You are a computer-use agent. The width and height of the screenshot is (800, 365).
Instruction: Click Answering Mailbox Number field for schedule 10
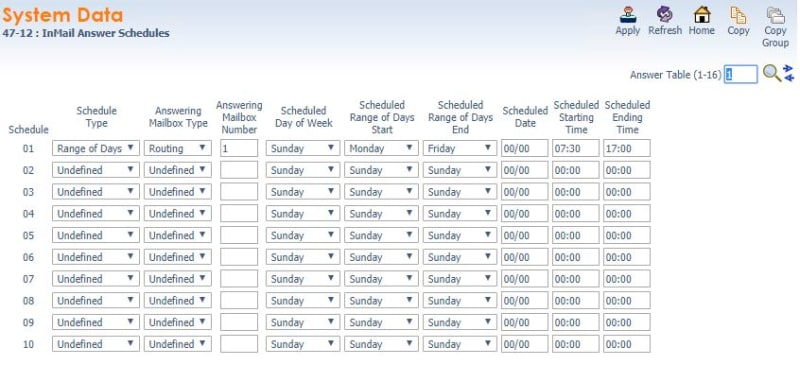(239, 344)
